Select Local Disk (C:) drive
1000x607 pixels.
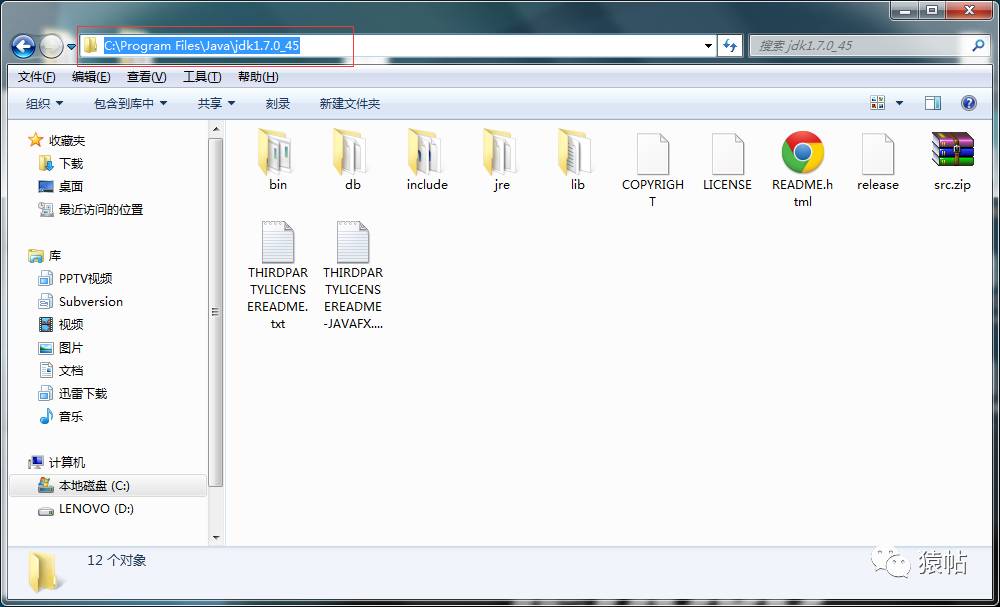click(108, 486)
